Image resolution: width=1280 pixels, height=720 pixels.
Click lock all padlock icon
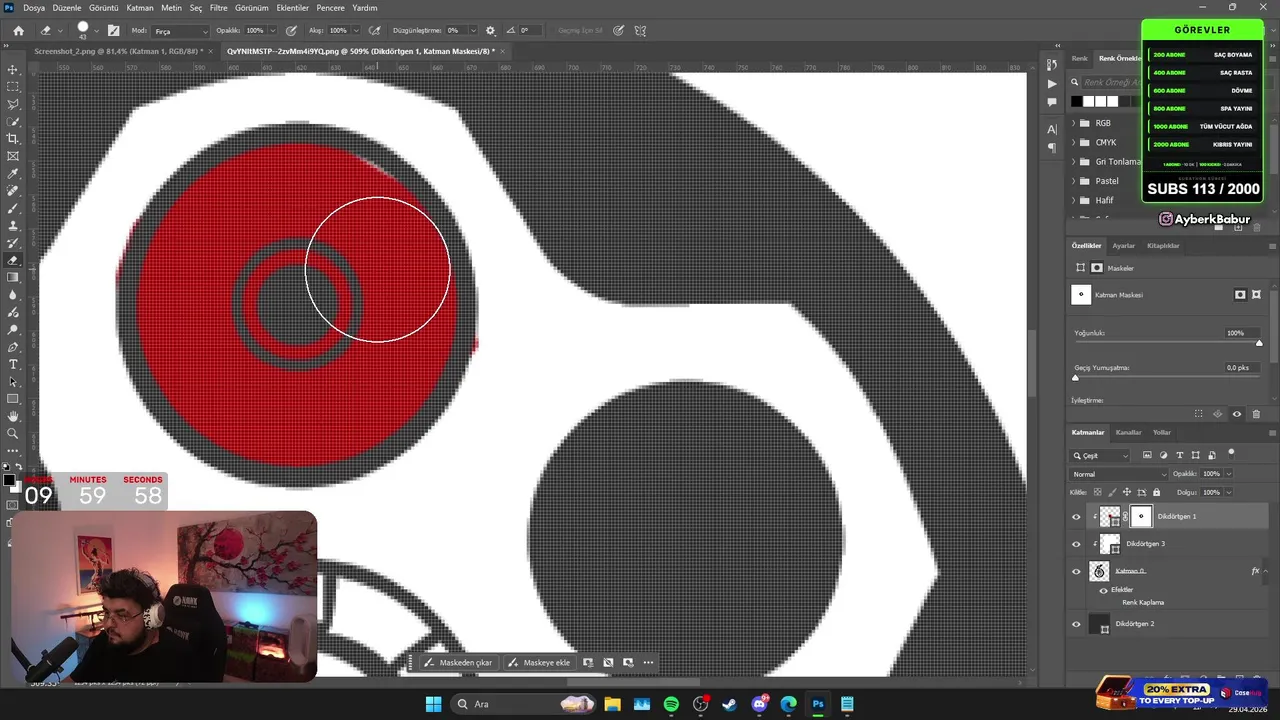1156,492
